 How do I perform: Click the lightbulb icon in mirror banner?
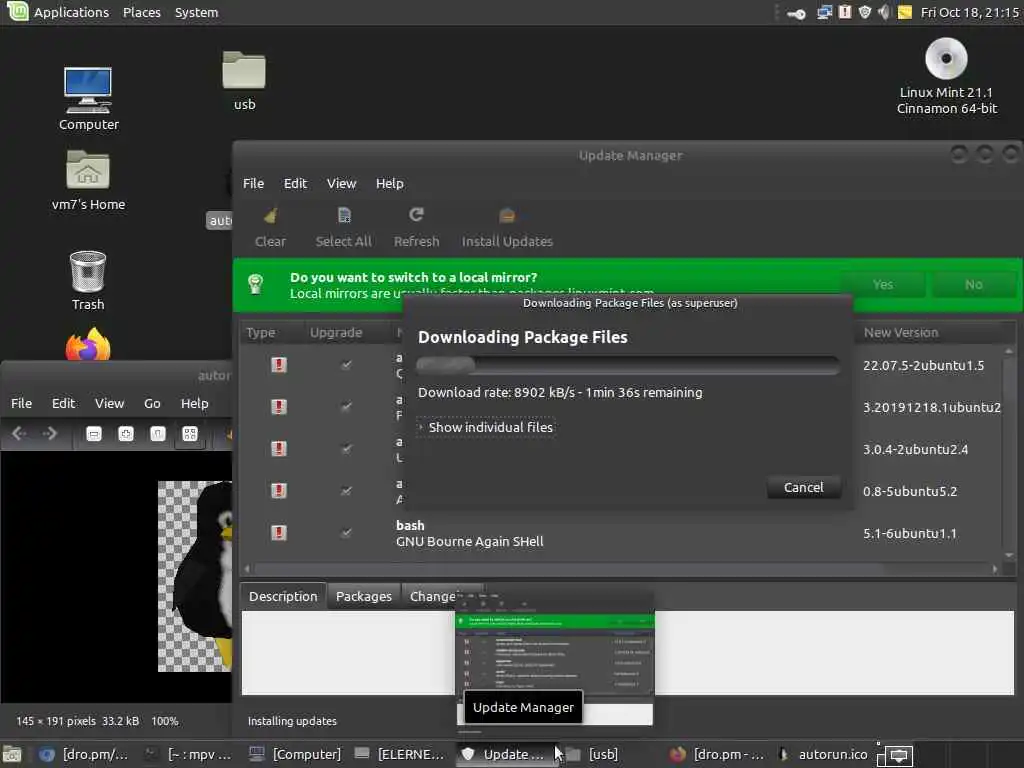tap(255, 284)
